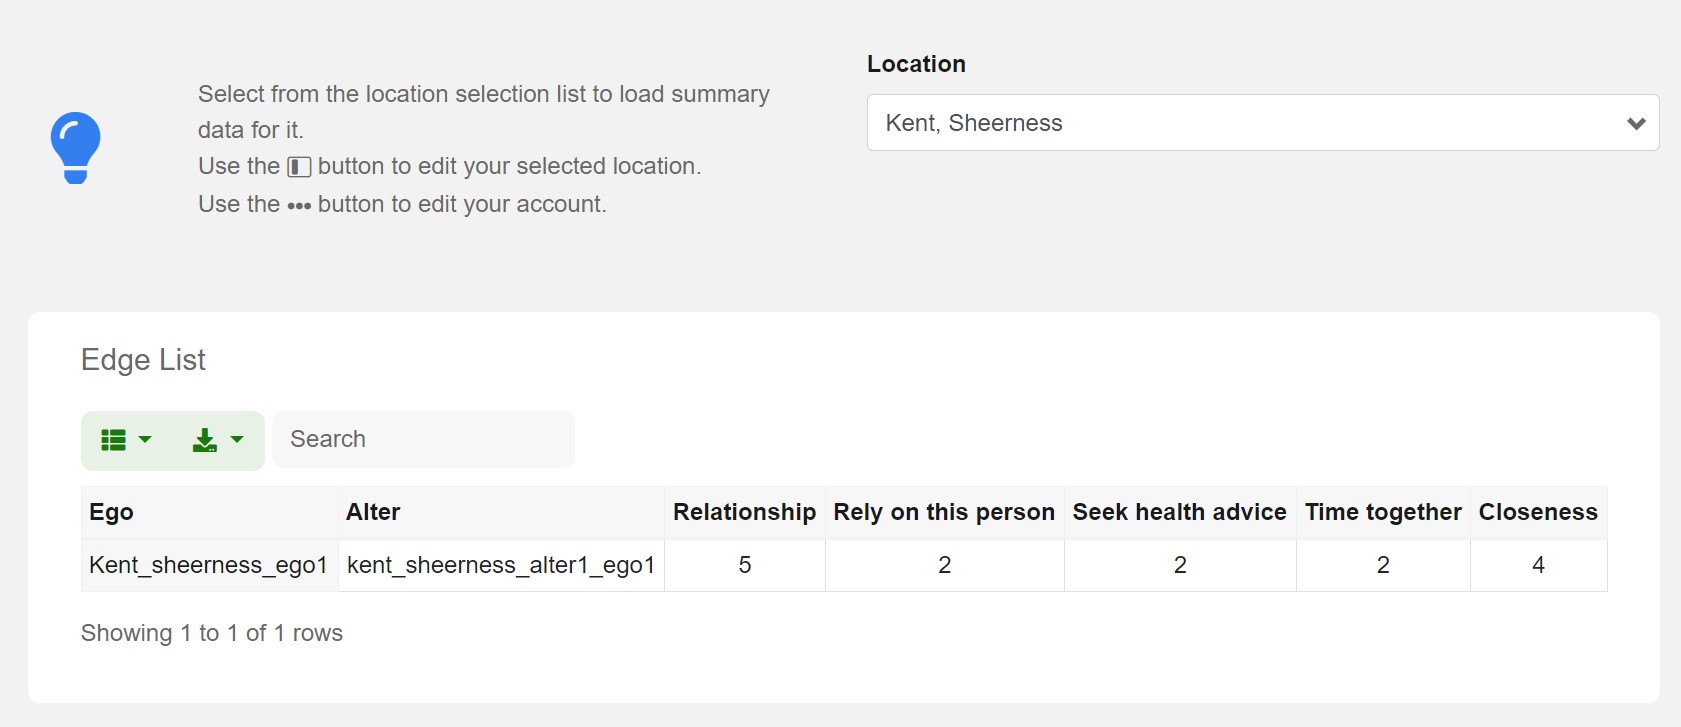This screenshot has width=1681, height=727.
Task: Sort by the Alter column header
Action: [373, 512]
